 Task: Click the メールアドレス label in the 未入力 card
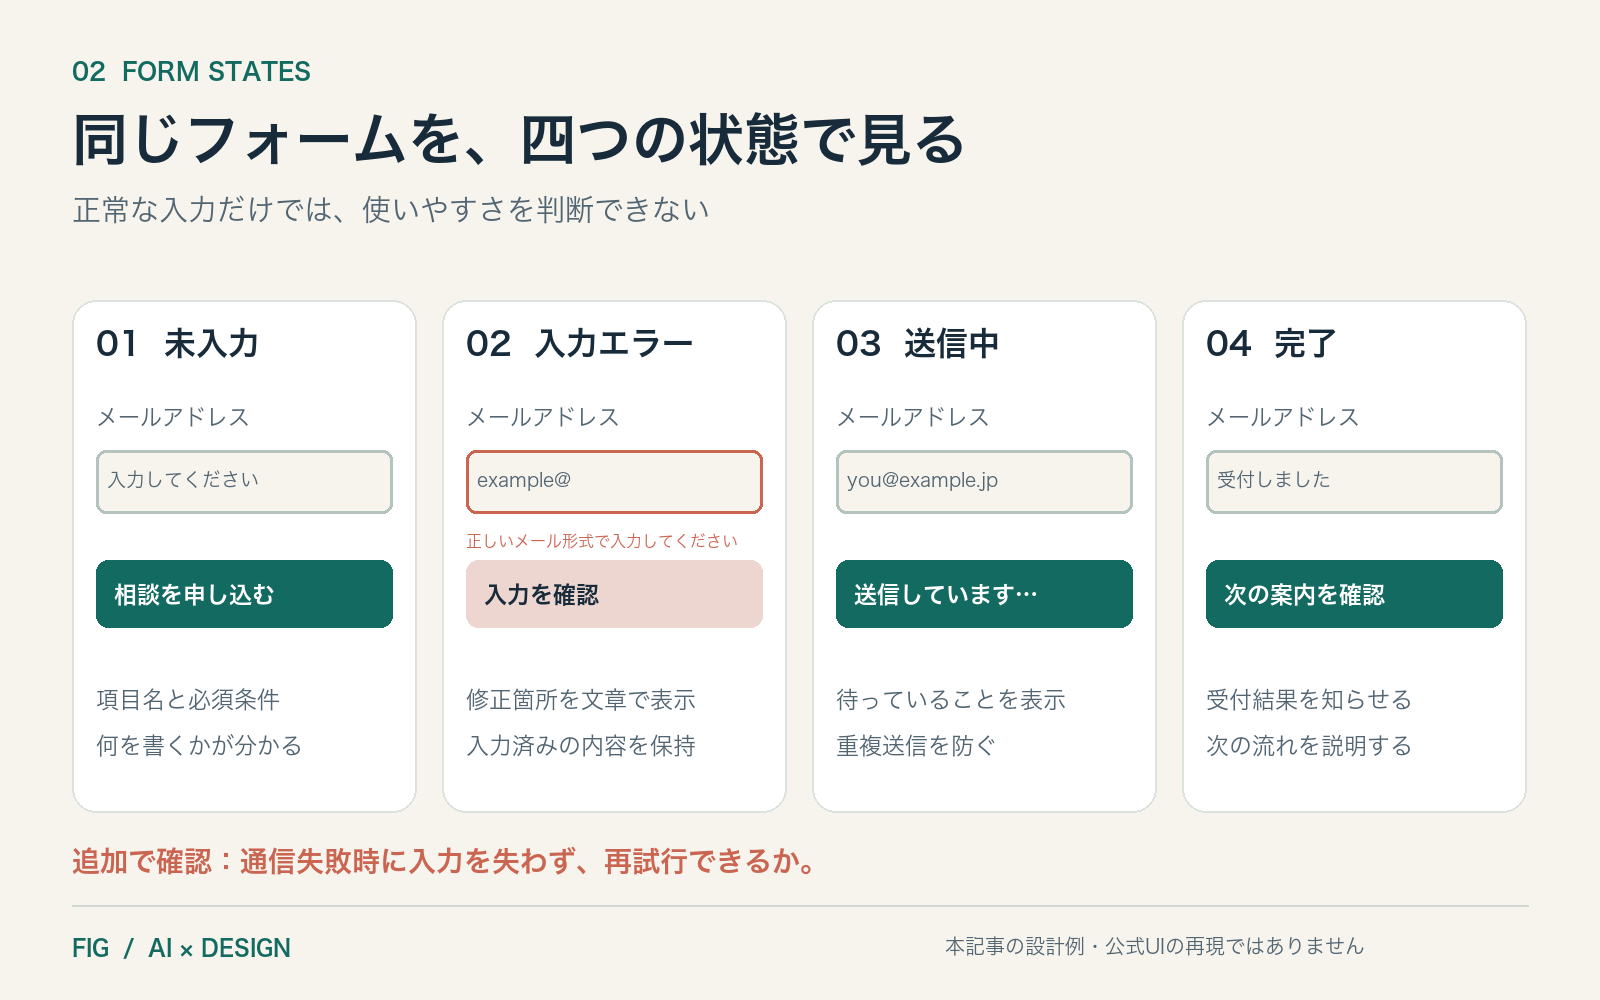(x=173, y=417)
